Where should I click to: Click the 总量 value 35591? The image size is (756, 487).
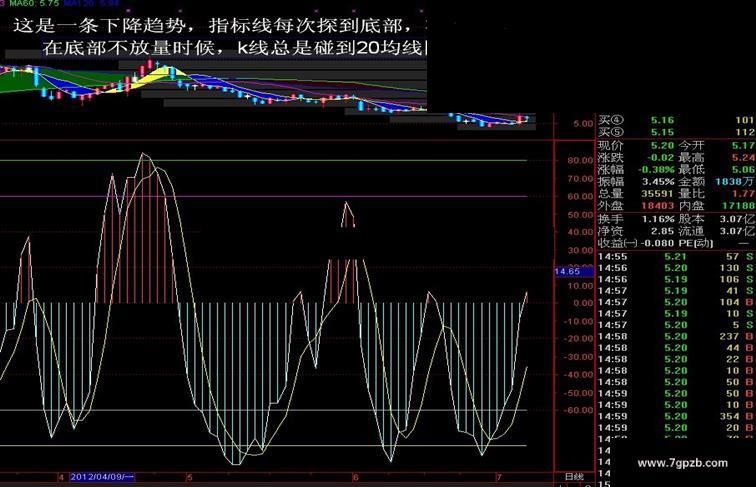[658, 194]
